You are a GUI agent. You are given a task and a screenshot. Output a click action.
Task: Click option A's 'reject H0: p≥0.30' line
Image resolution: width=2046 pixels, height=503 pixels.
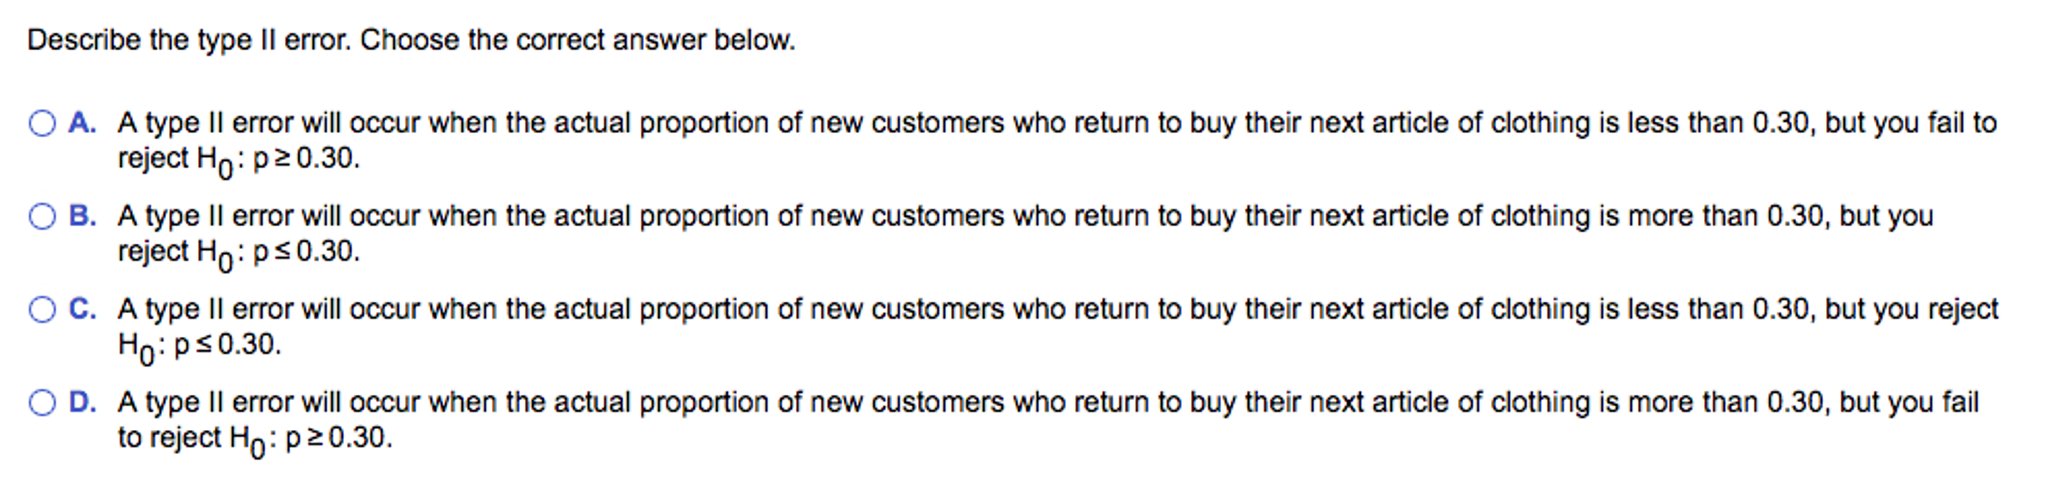point(238,160)
